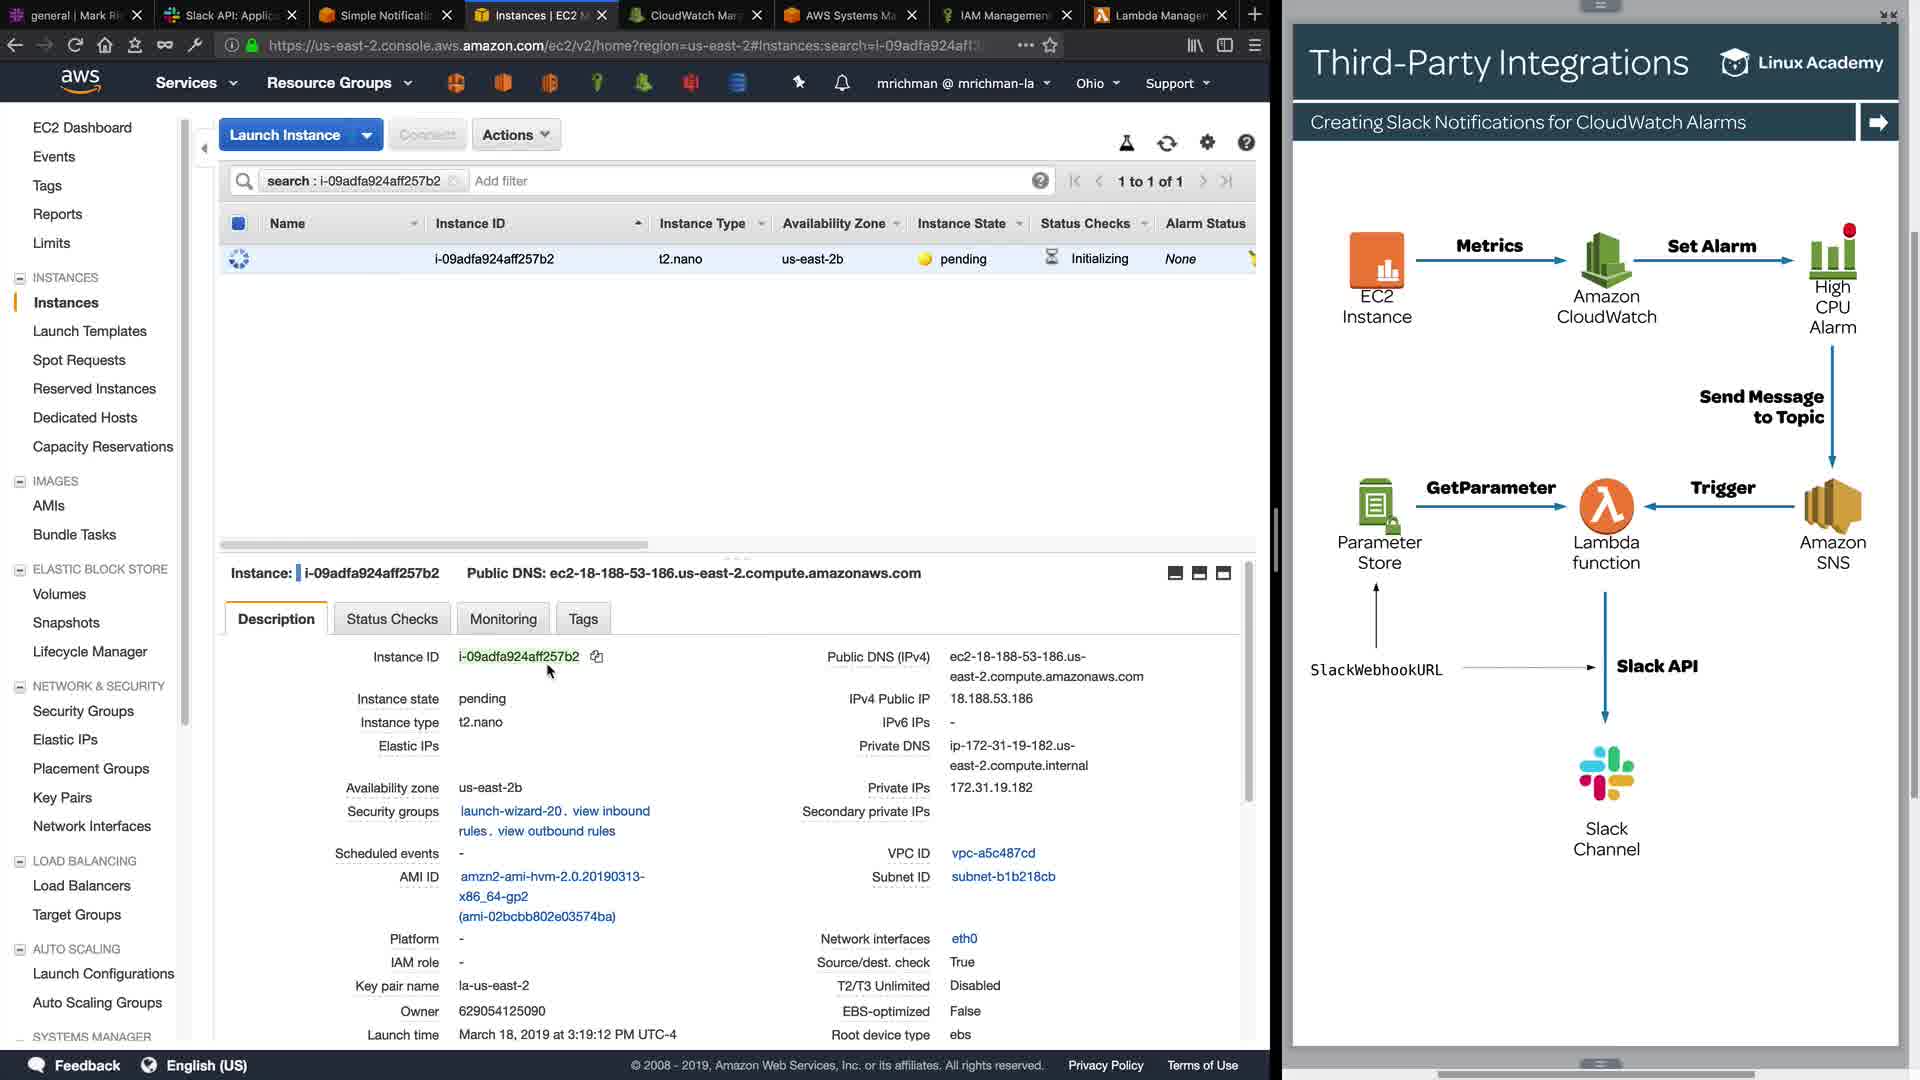The width and height of the screenshot is (1920, 1080).
Task: Expand the Ohio region dropdown
Action: (x=1097, y=83)
